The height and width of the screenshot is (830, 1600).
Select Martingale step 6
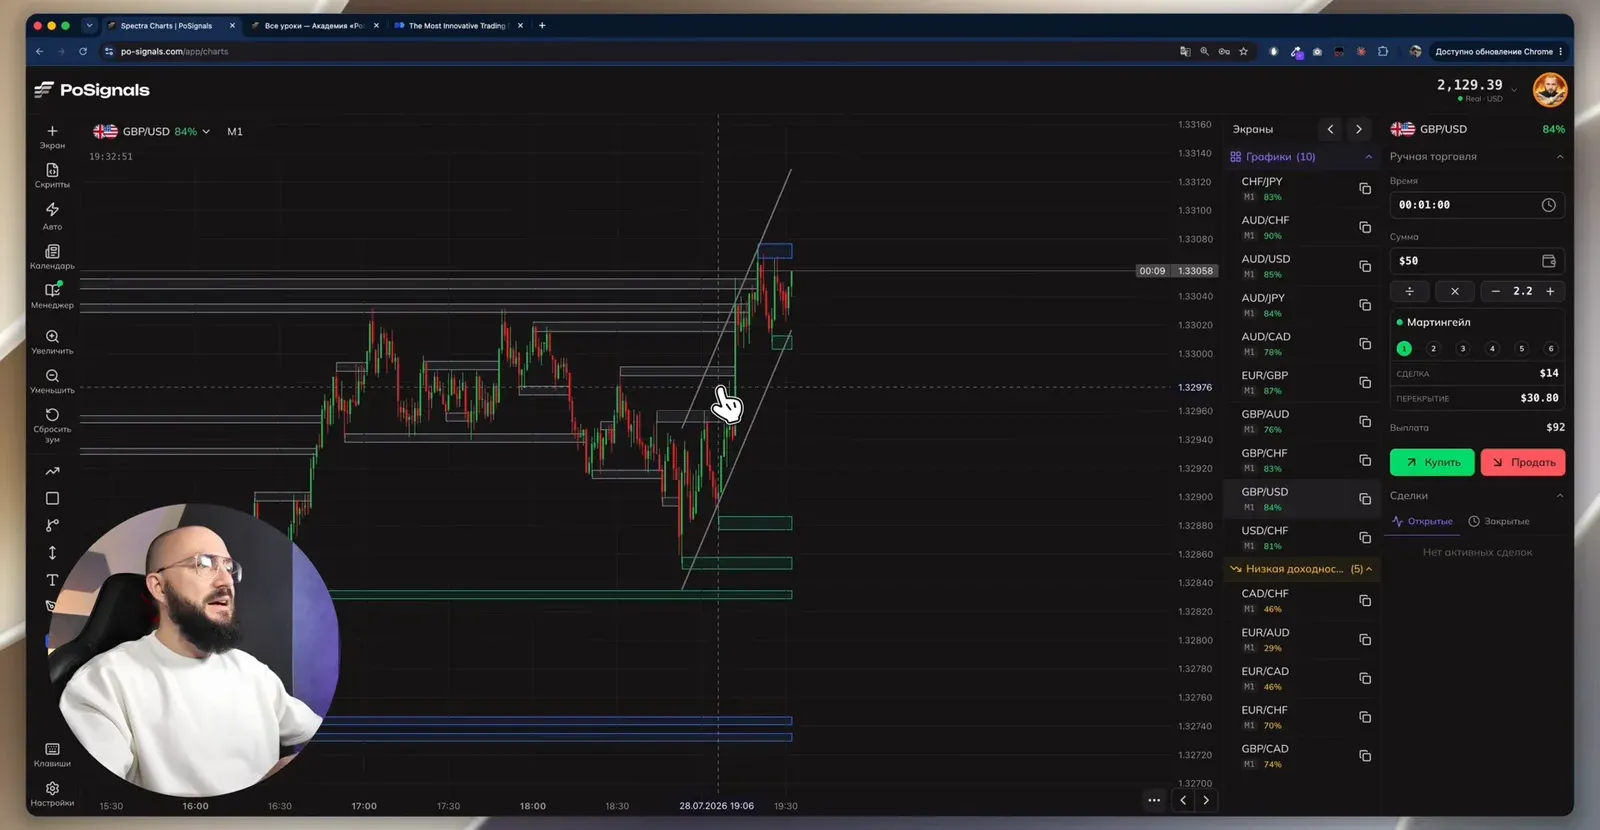coord(1551,349)
